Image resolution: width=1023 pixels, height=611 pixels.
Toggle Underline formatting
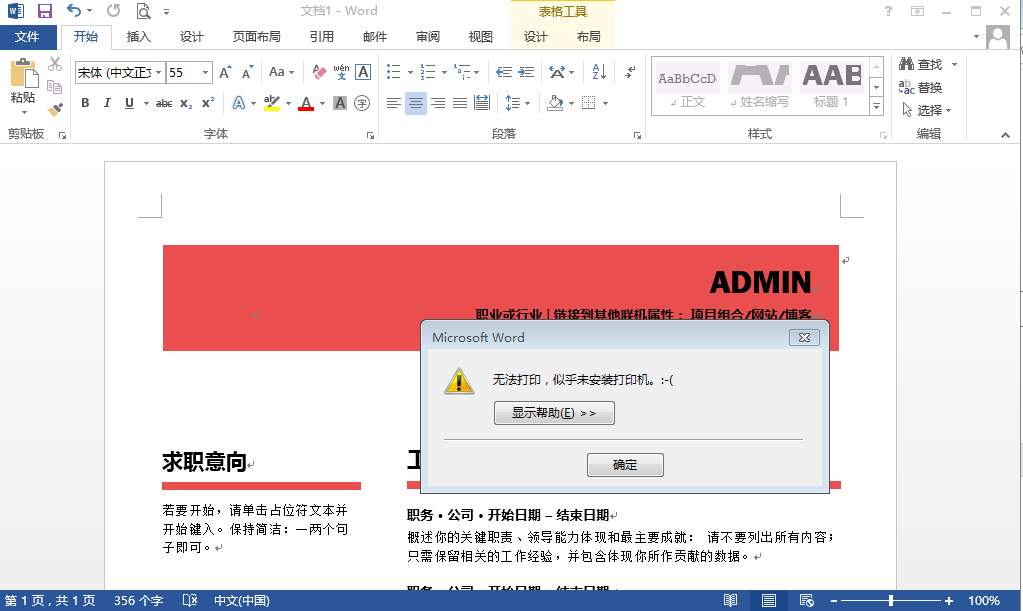point(129,103)
